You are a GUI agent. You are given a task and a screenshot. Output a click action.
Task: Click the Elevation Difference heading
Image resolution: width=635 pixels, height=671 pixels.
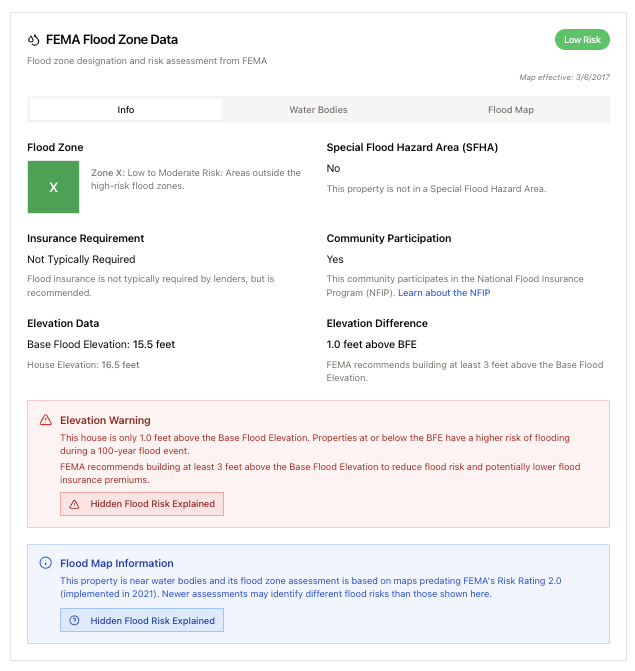pos(377,324)
